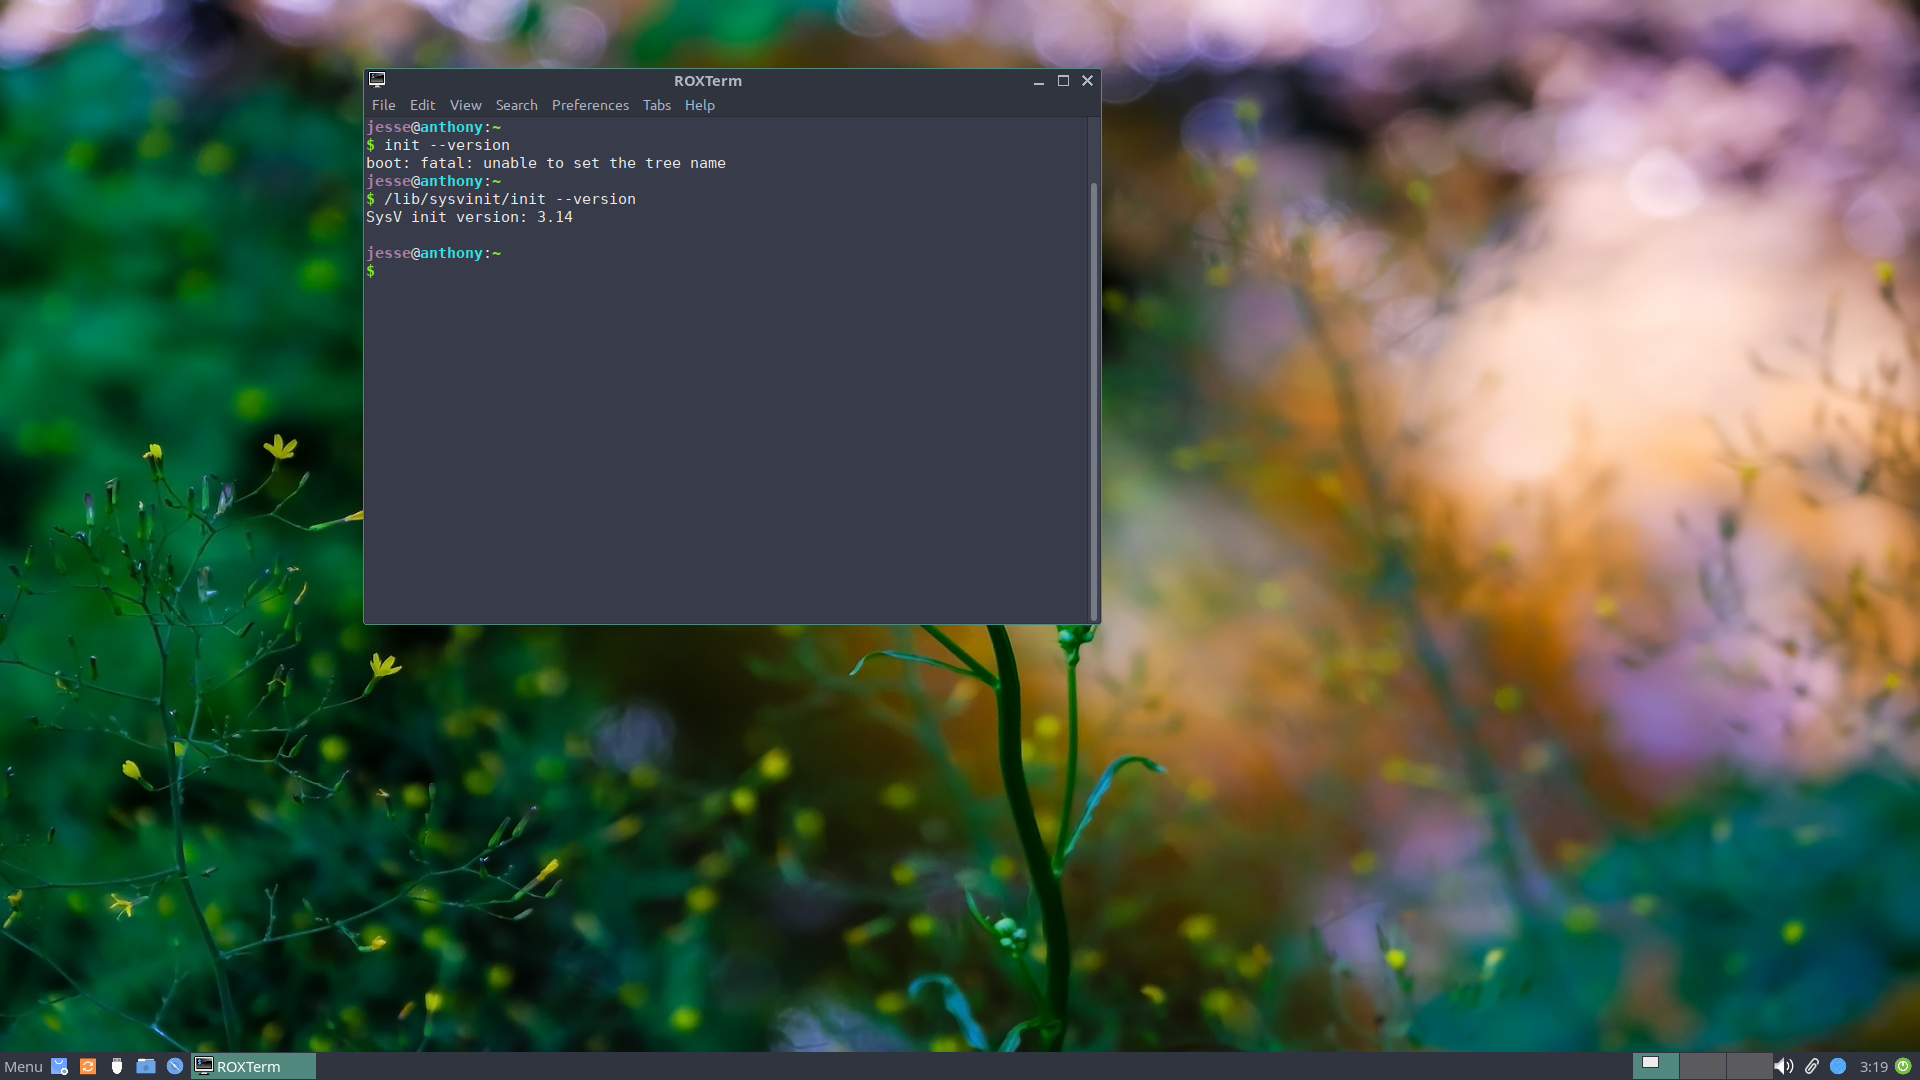The height and width of the screenshot is (1080, 1920).
Task: Select the ROXTerm taskbar button
Action: tap(254, 1066)
